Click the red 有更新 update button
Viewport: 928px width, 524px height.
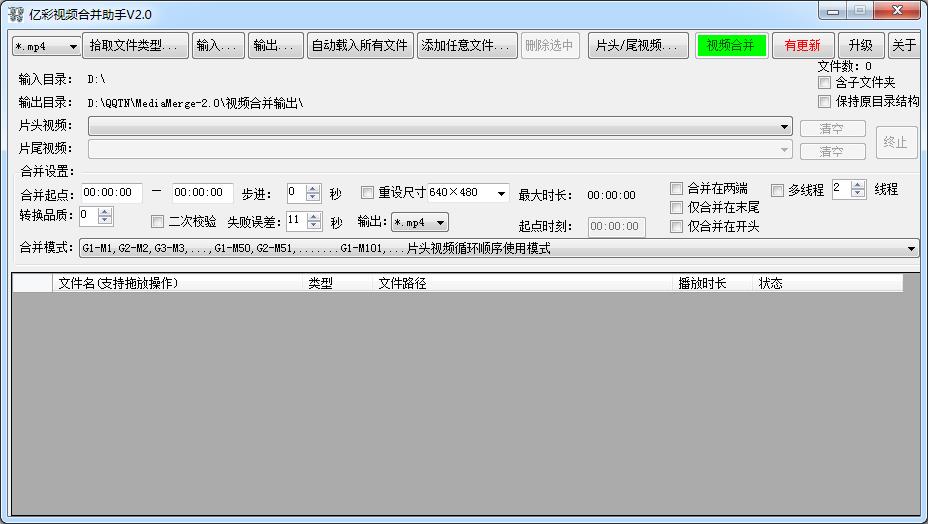coord(802,45)
